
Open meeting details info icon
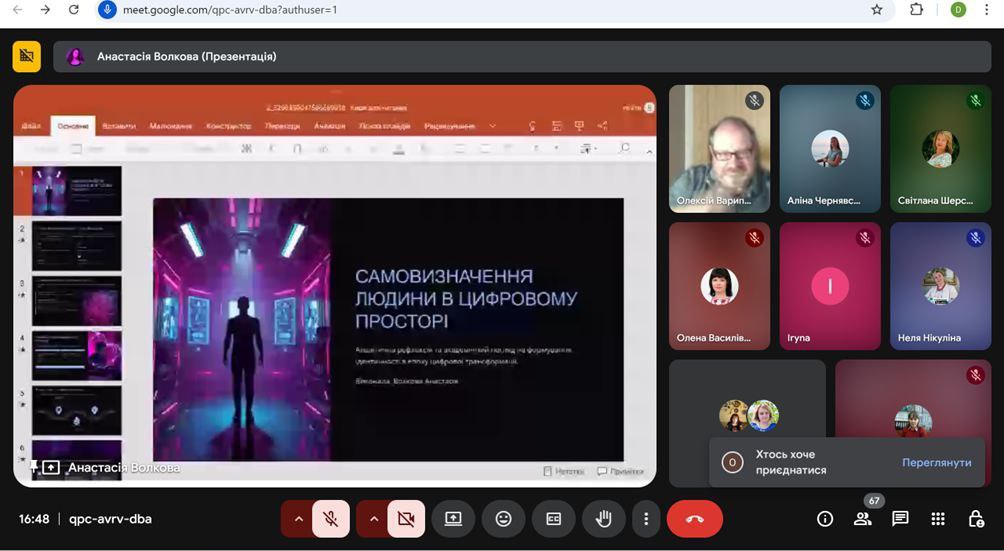click(825, 519)
